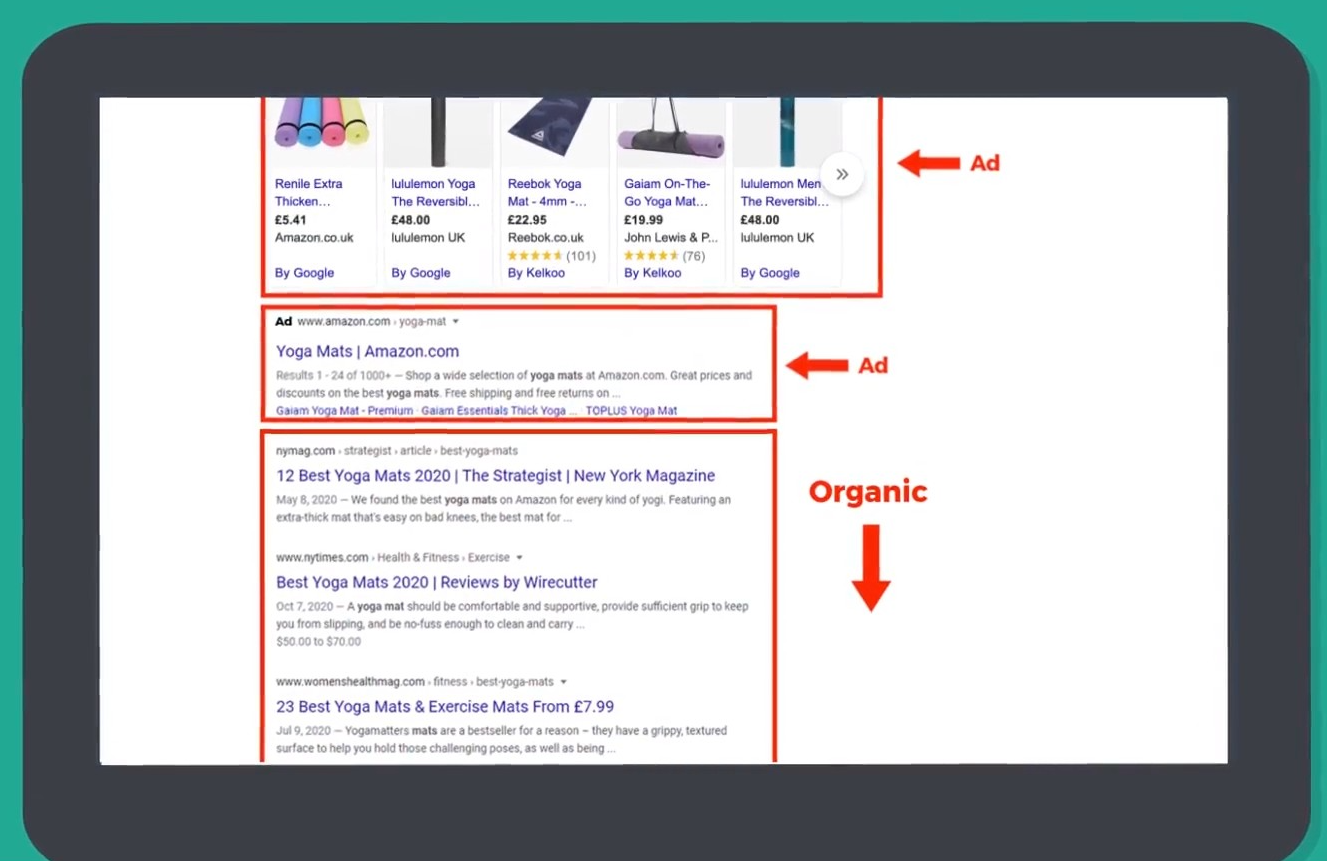Click the John Lewis & P... seller name
Screen dimensions: 1327x861
671,238
